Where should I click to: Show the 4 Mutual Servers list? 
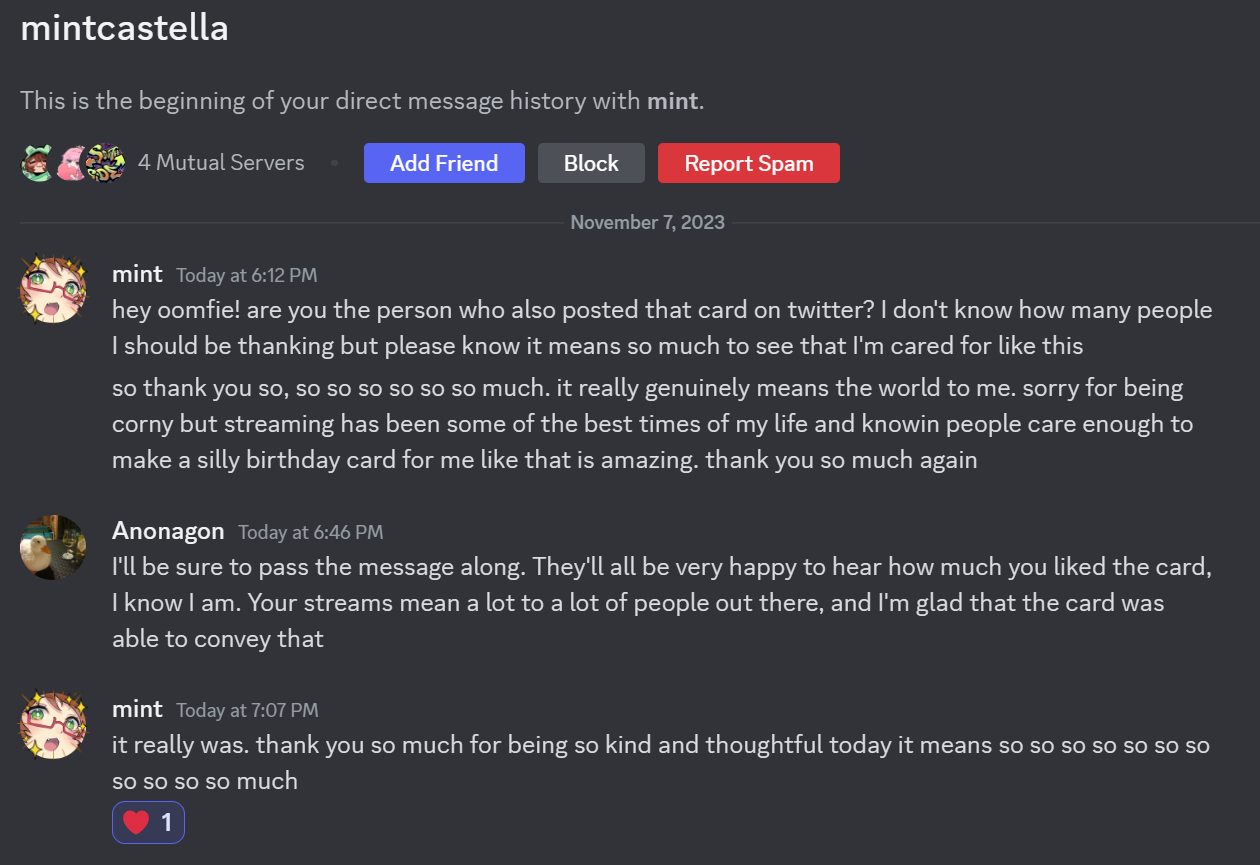tap(220, 163)
